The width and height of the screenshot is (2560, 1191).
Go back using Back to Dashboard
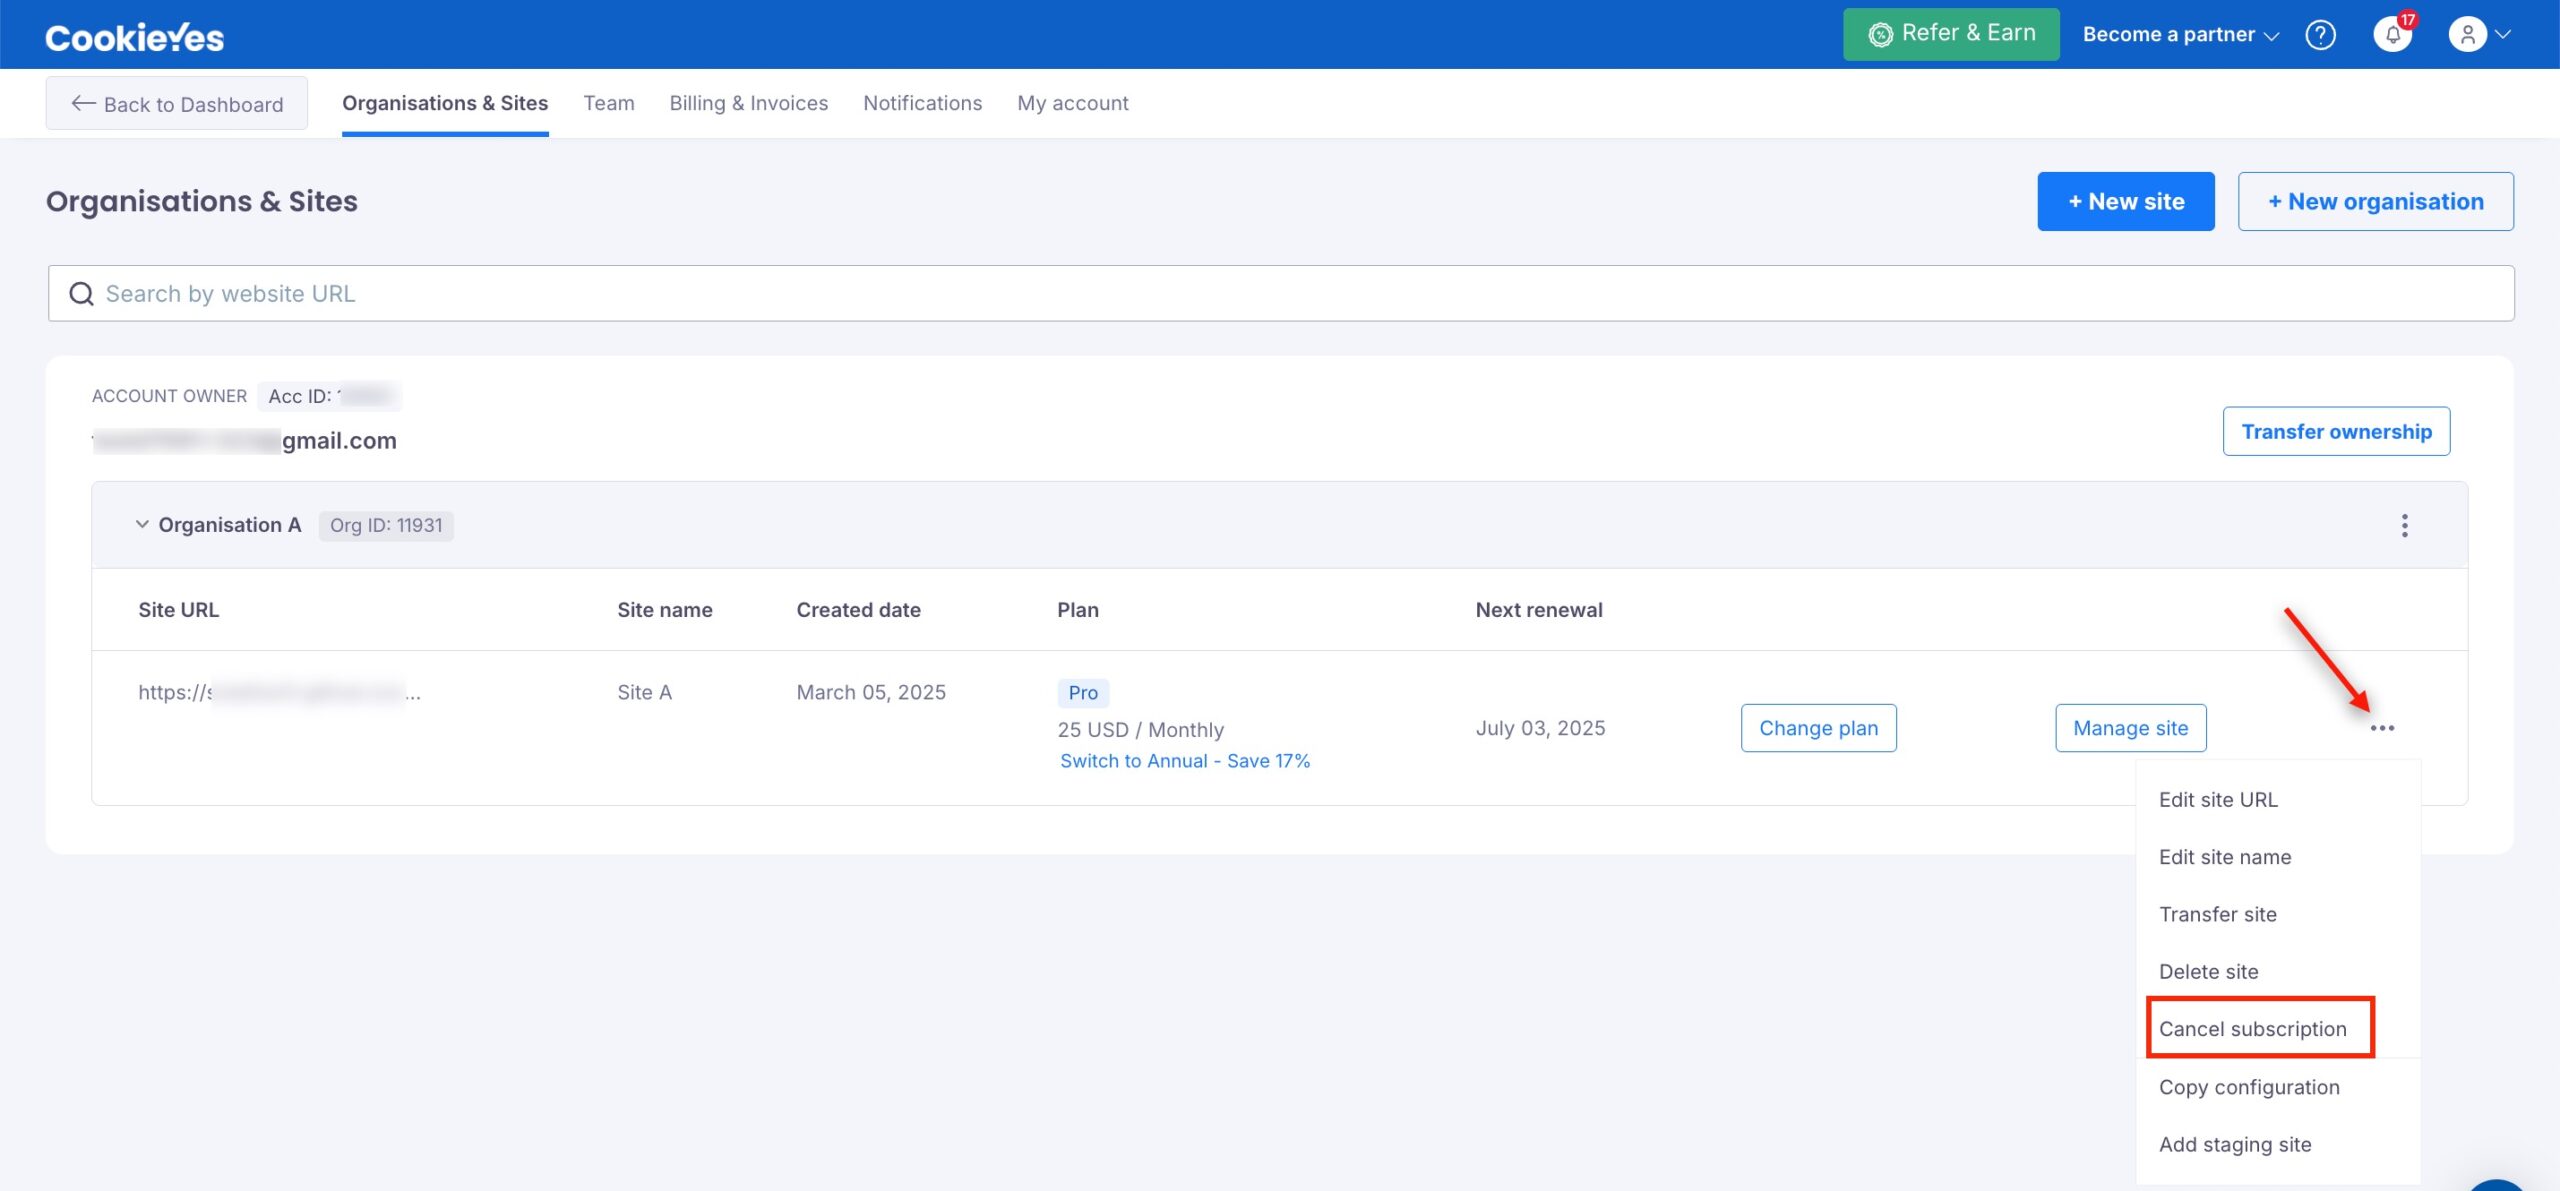177,104
